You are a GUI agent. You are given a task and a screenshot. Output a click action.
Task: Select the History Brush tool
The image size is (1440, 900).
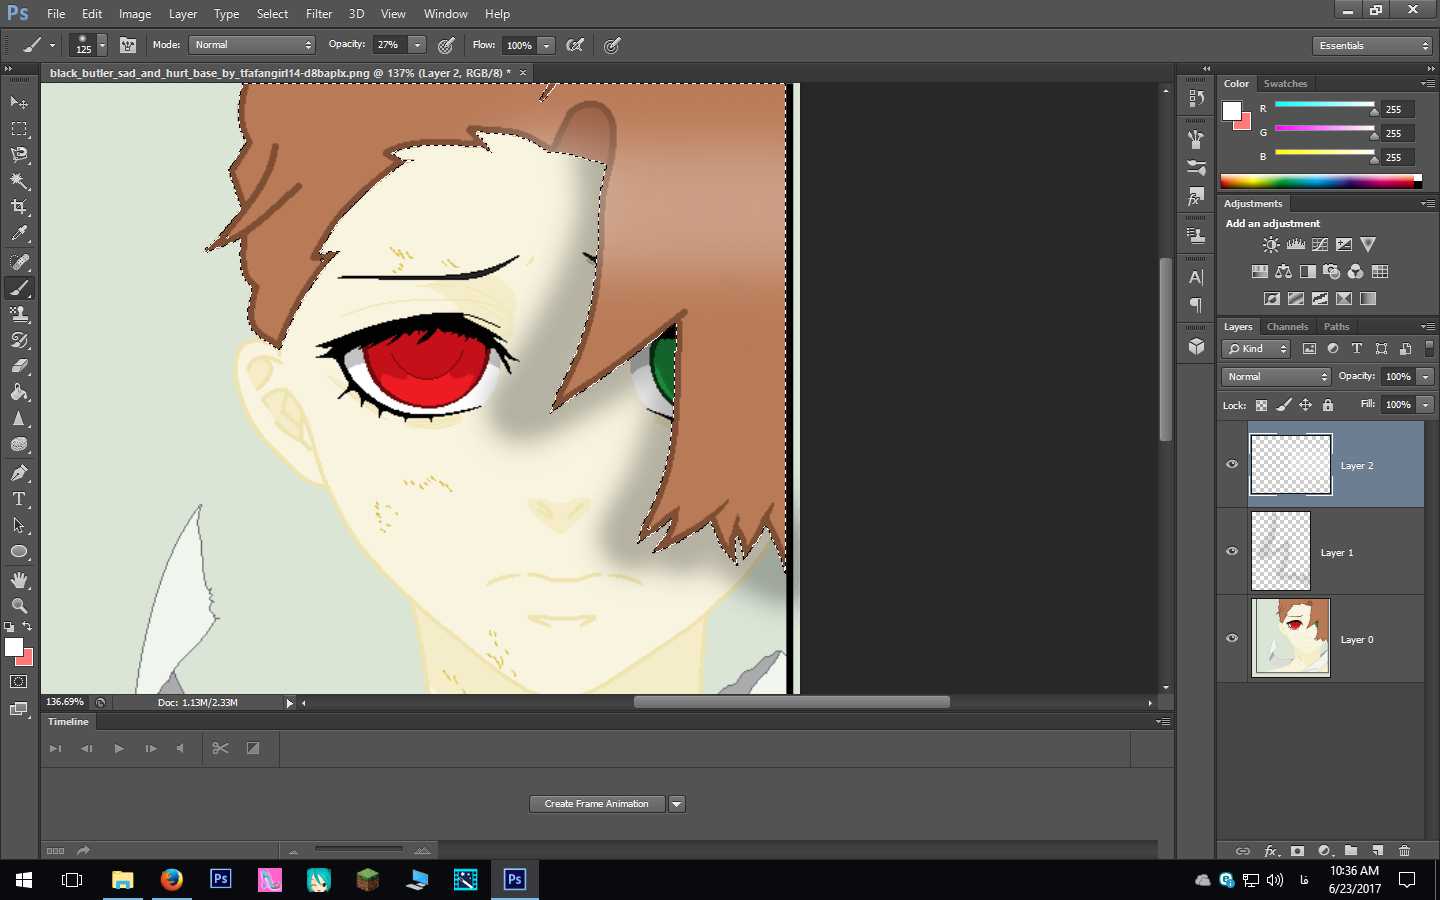pyautogui.click(x=19, y=340)
